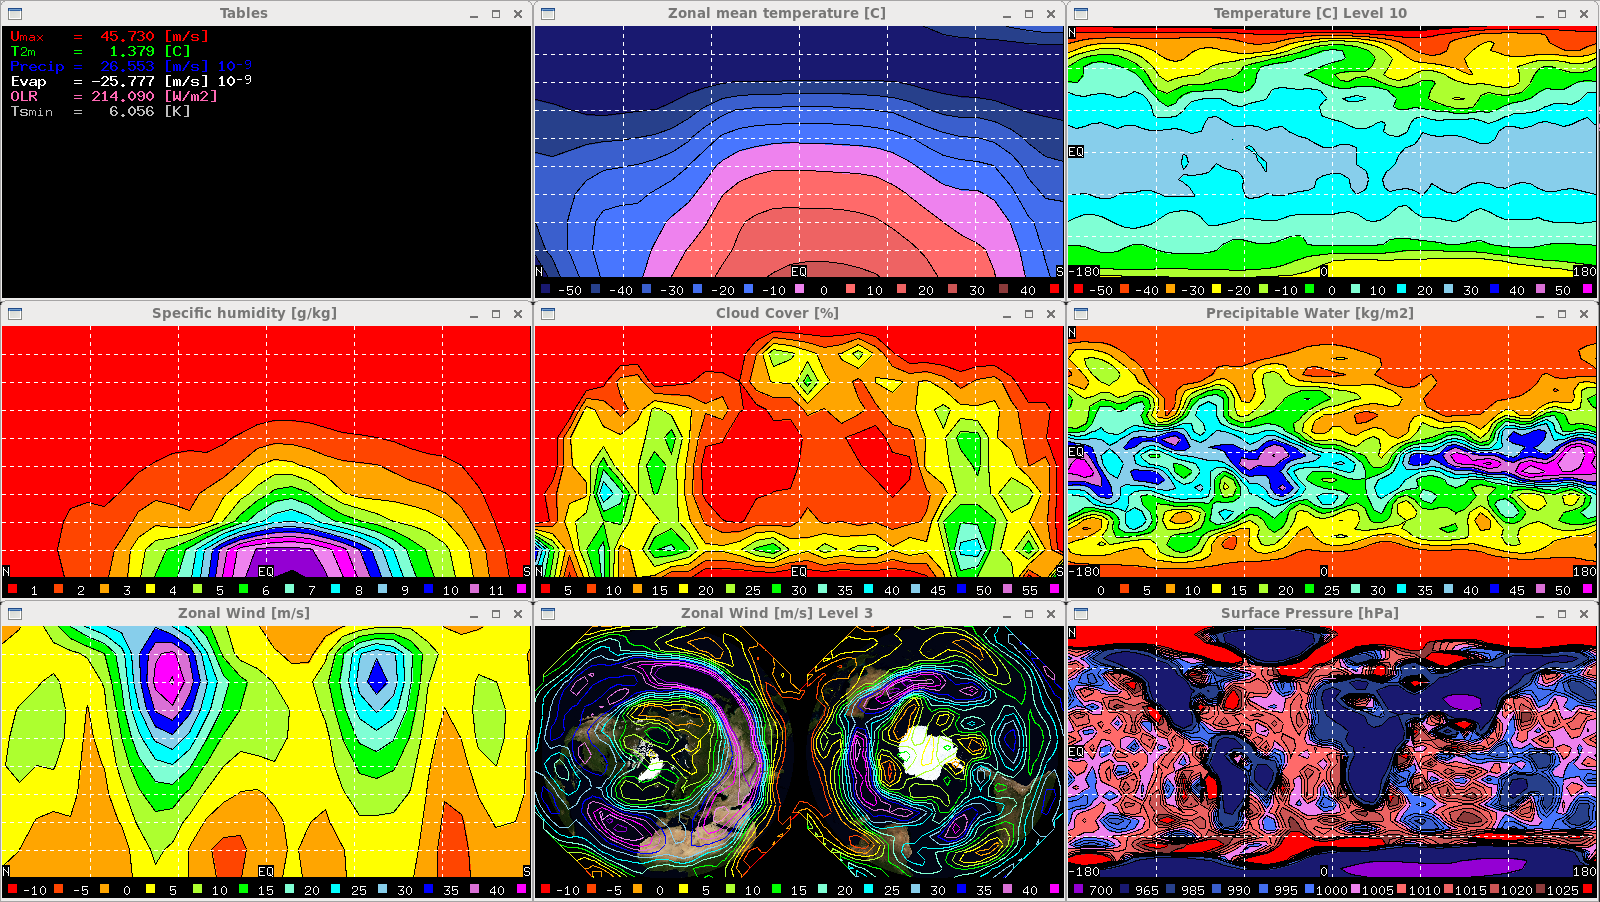The height and width of the screenshot is (902, 1600).
Task: Close the Precipitable Water window
Action: [x=1584, y=314]
